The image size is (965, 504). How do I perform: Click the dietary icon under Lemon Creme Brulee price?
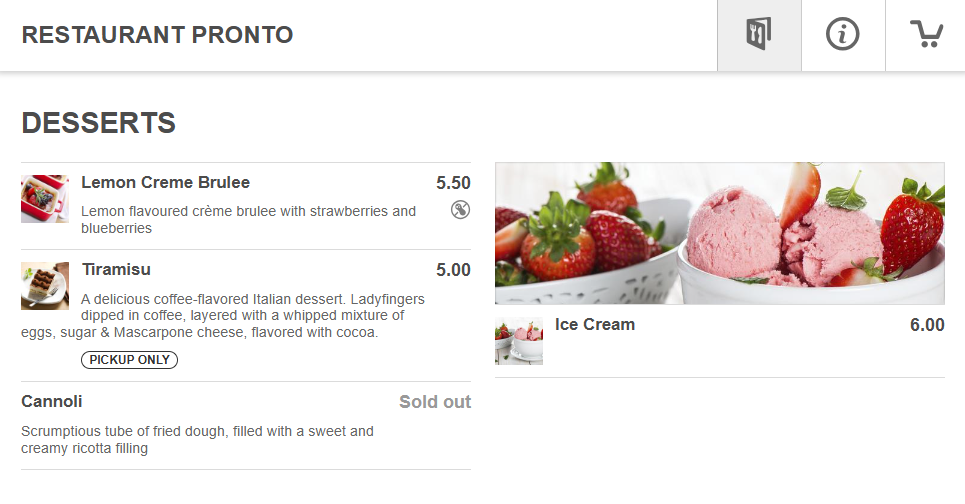pyautogui.click(x=460, y=209)
